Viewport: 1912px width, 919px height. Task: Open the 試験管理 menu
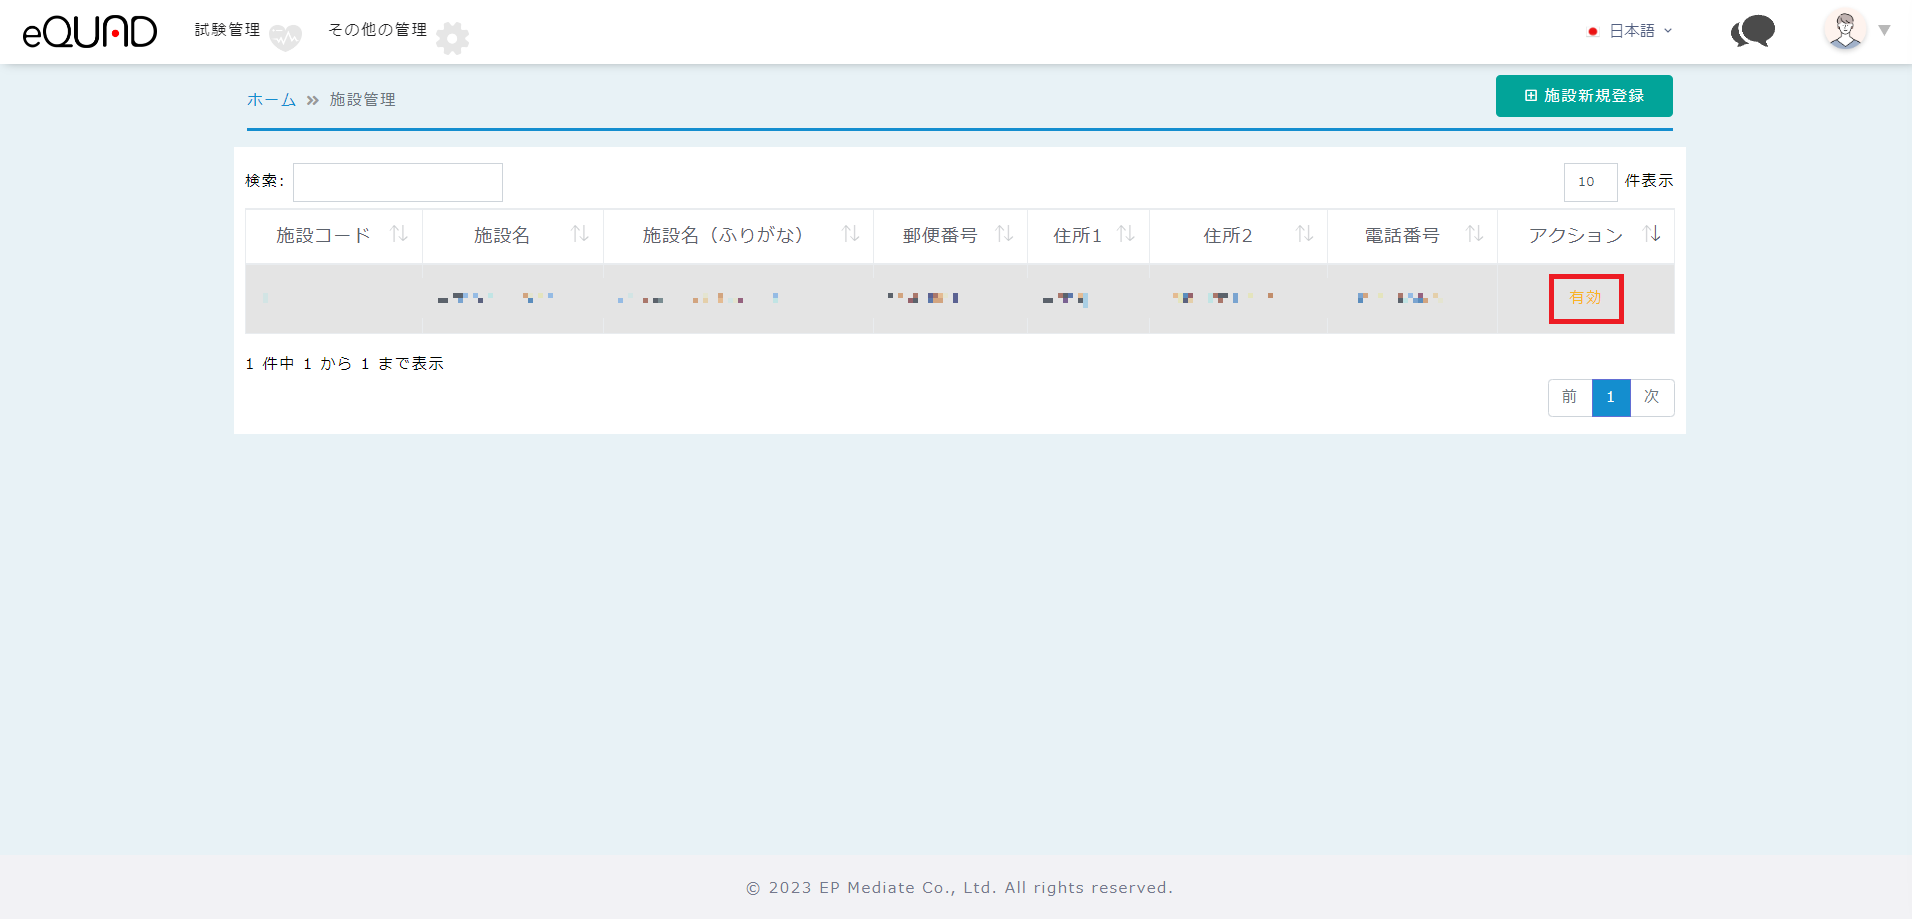click(227, 30)
